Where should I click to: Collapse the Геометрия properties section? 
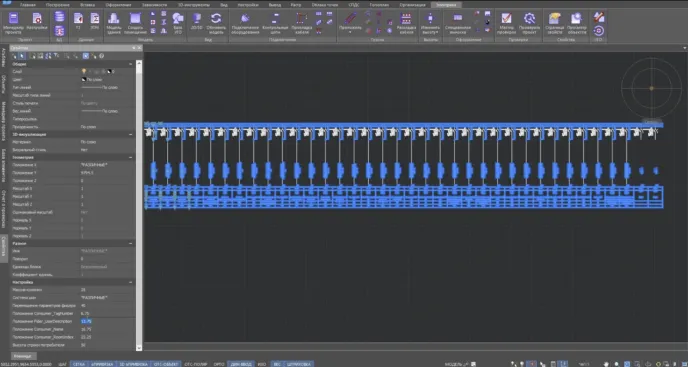coord(131,157)
